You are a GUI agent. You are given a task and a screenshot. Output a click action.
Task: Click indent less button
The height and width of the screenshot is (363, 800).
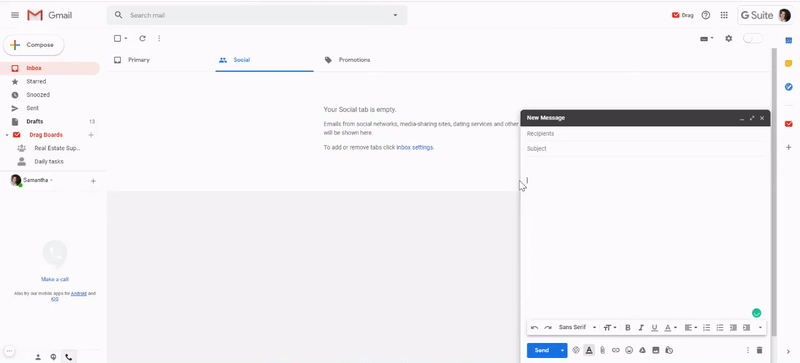(733, 328)
